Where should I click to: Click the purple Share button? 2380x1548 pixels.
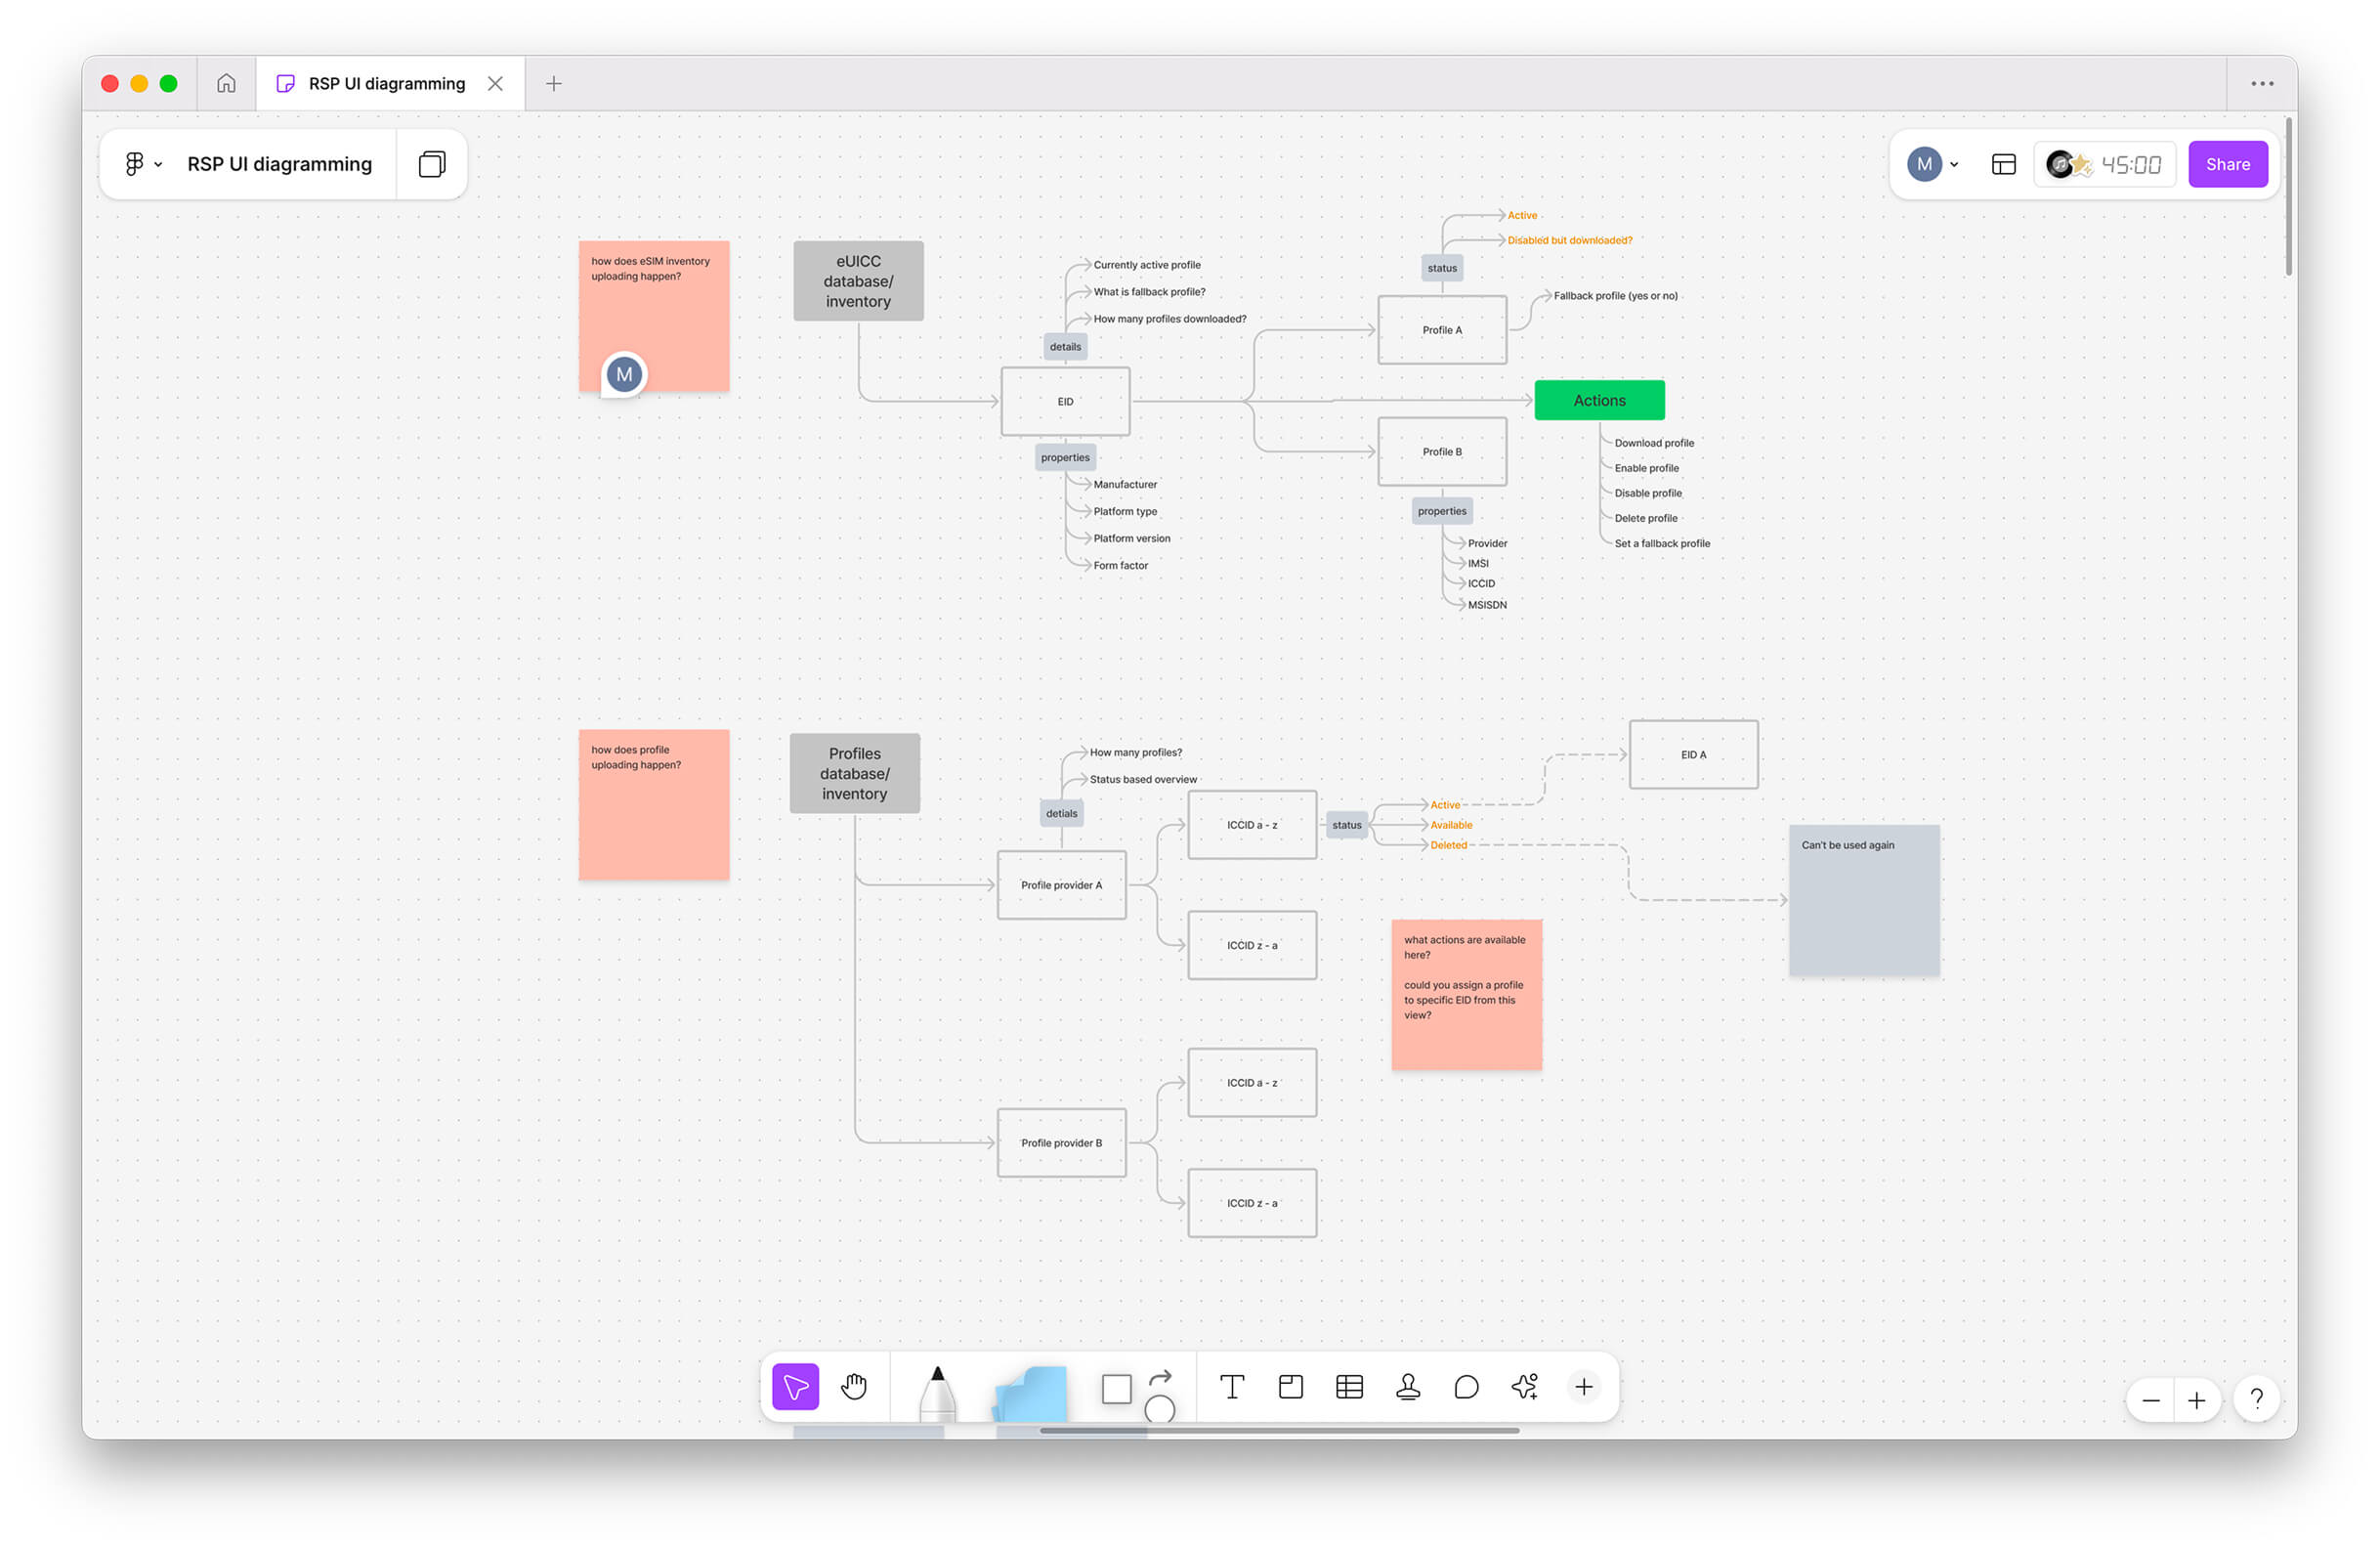2227,164
